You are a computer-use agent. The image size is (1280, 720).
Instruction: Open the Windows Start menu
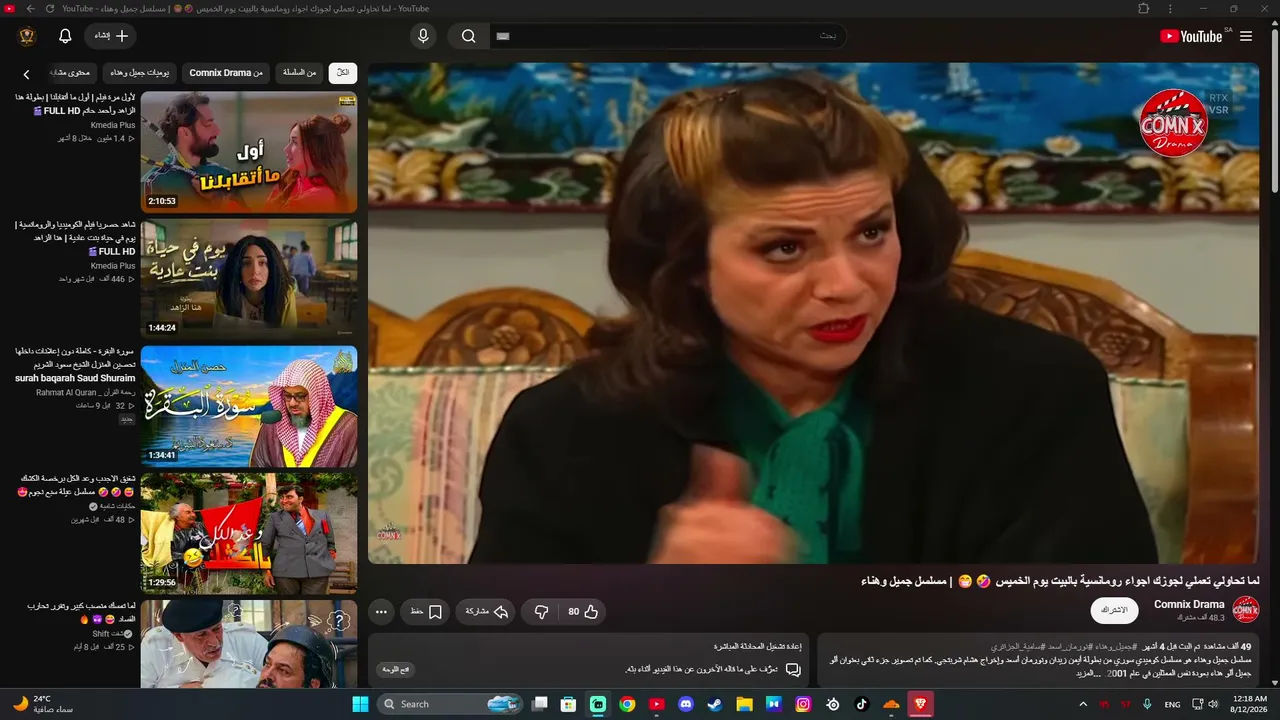(x=360, y=704)
